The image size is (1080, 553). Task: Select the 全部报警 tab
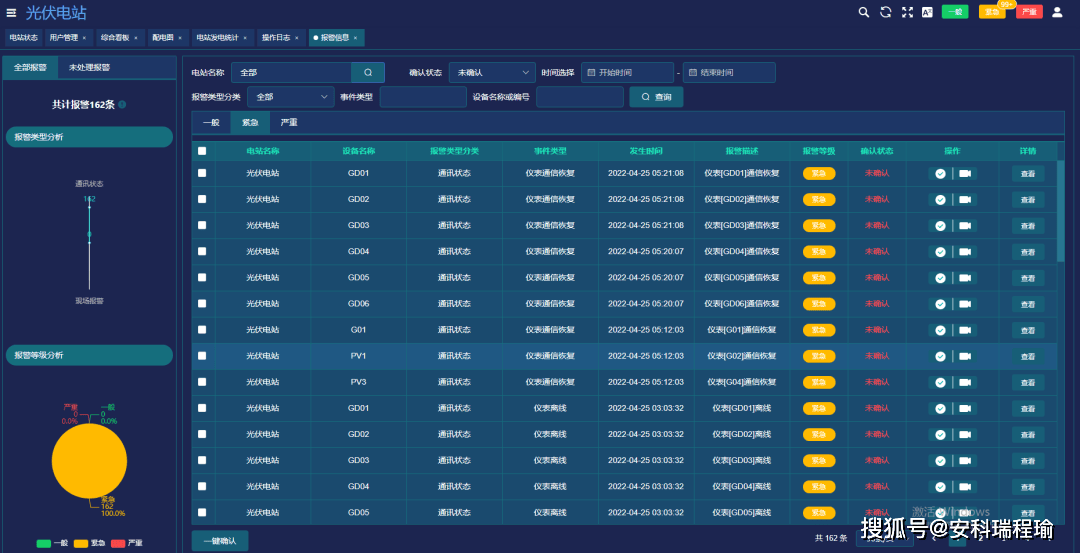tap(30, 67)
